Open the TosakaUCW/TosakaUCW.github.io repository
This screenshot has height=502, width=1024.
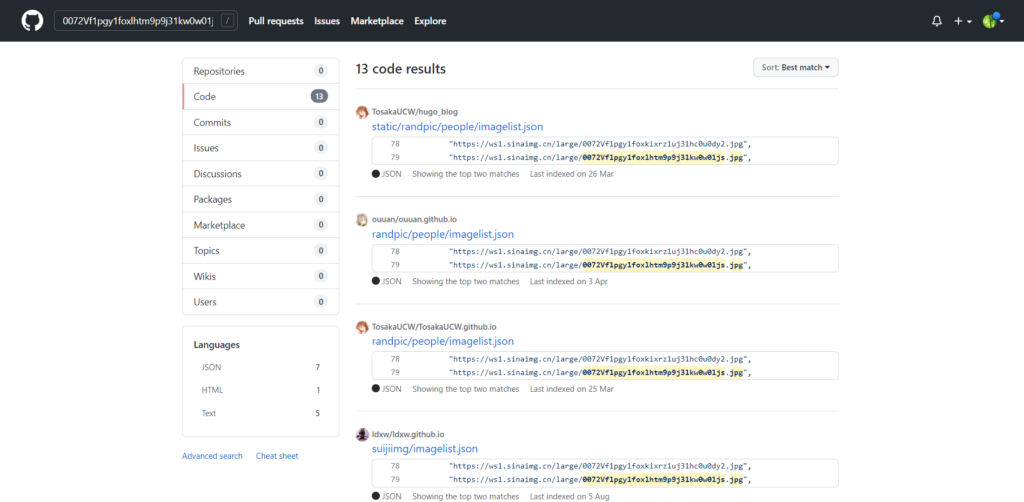(434, 327)
